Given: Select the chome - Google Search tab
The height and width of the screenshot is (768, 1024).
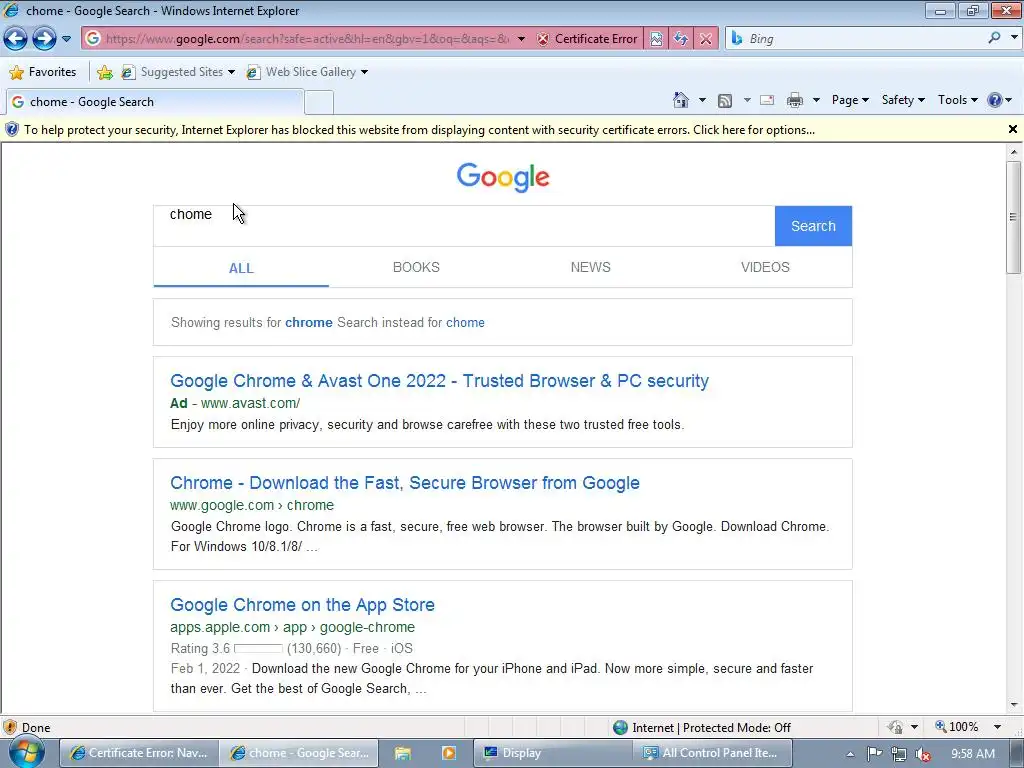Looking at the screenshot, I should coord(155,102).
